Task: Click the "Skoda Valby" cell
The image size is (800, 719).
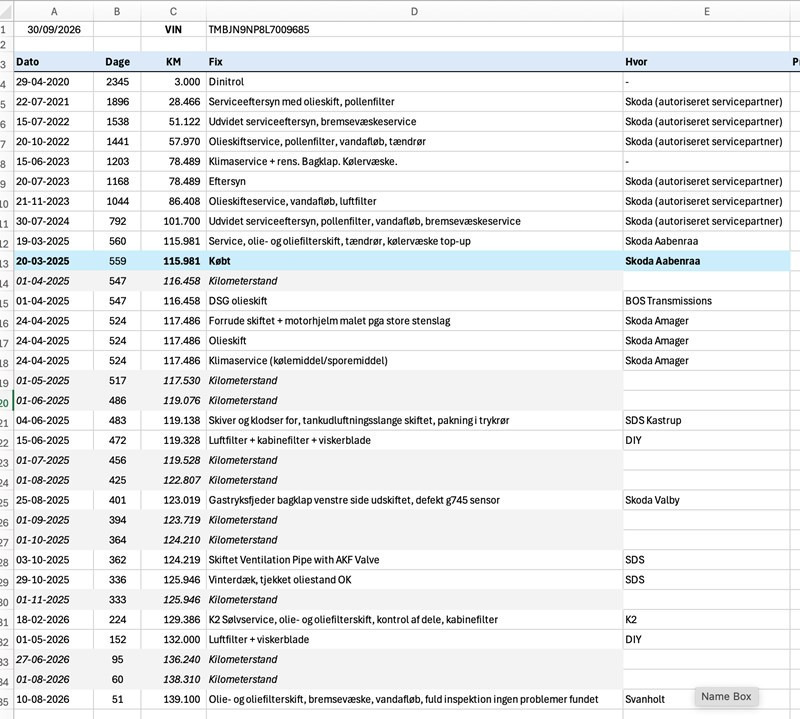Action: click(x=707, y=500)
